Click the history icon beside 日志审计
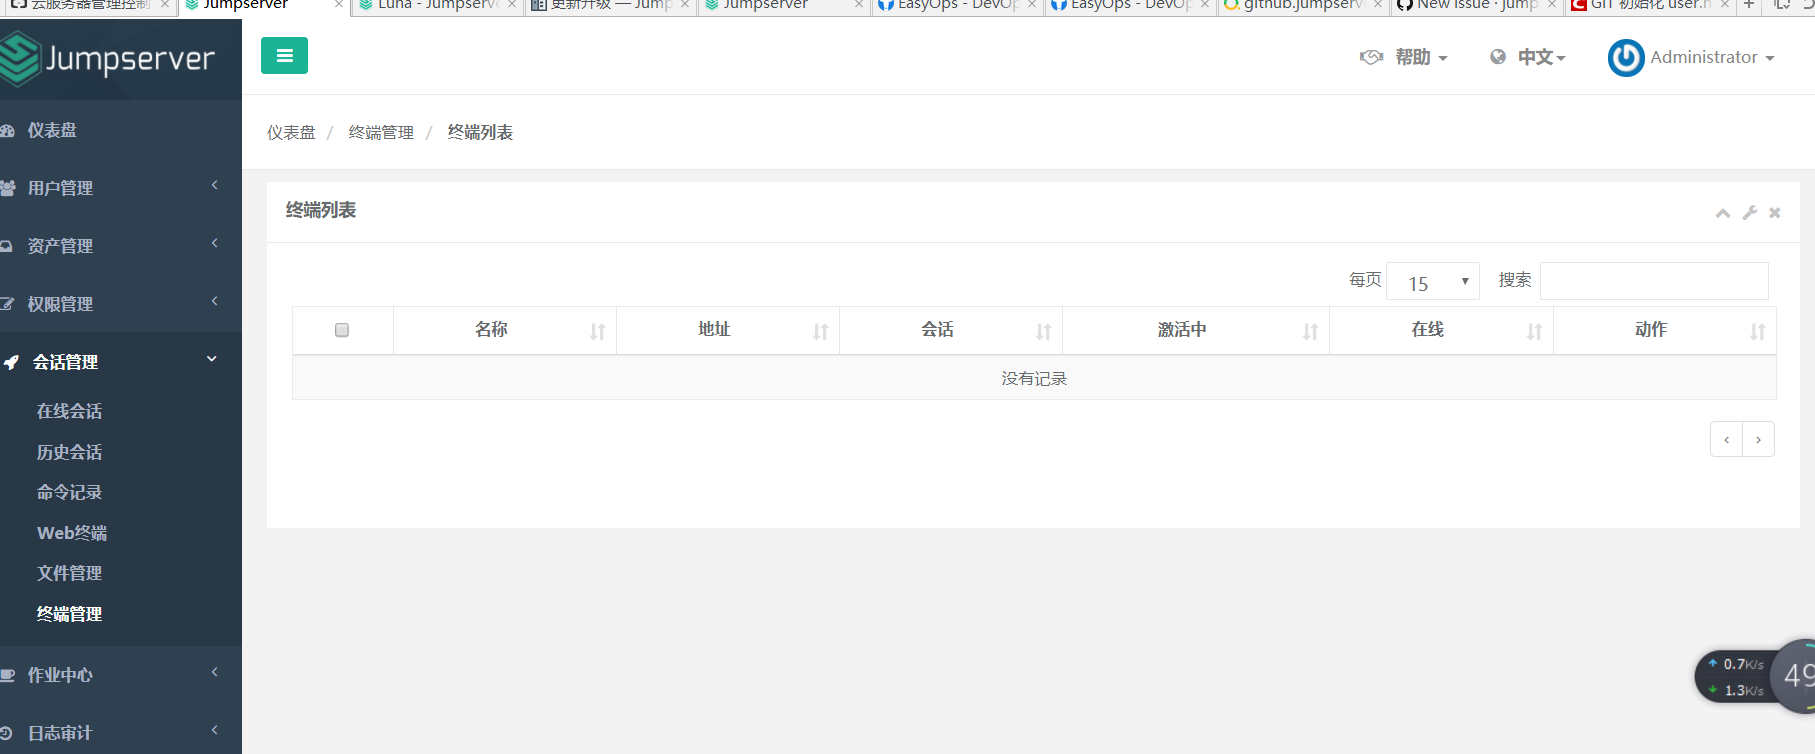Image resolution: width=1815 pixels, height=754 pixels. pos(6,733)
